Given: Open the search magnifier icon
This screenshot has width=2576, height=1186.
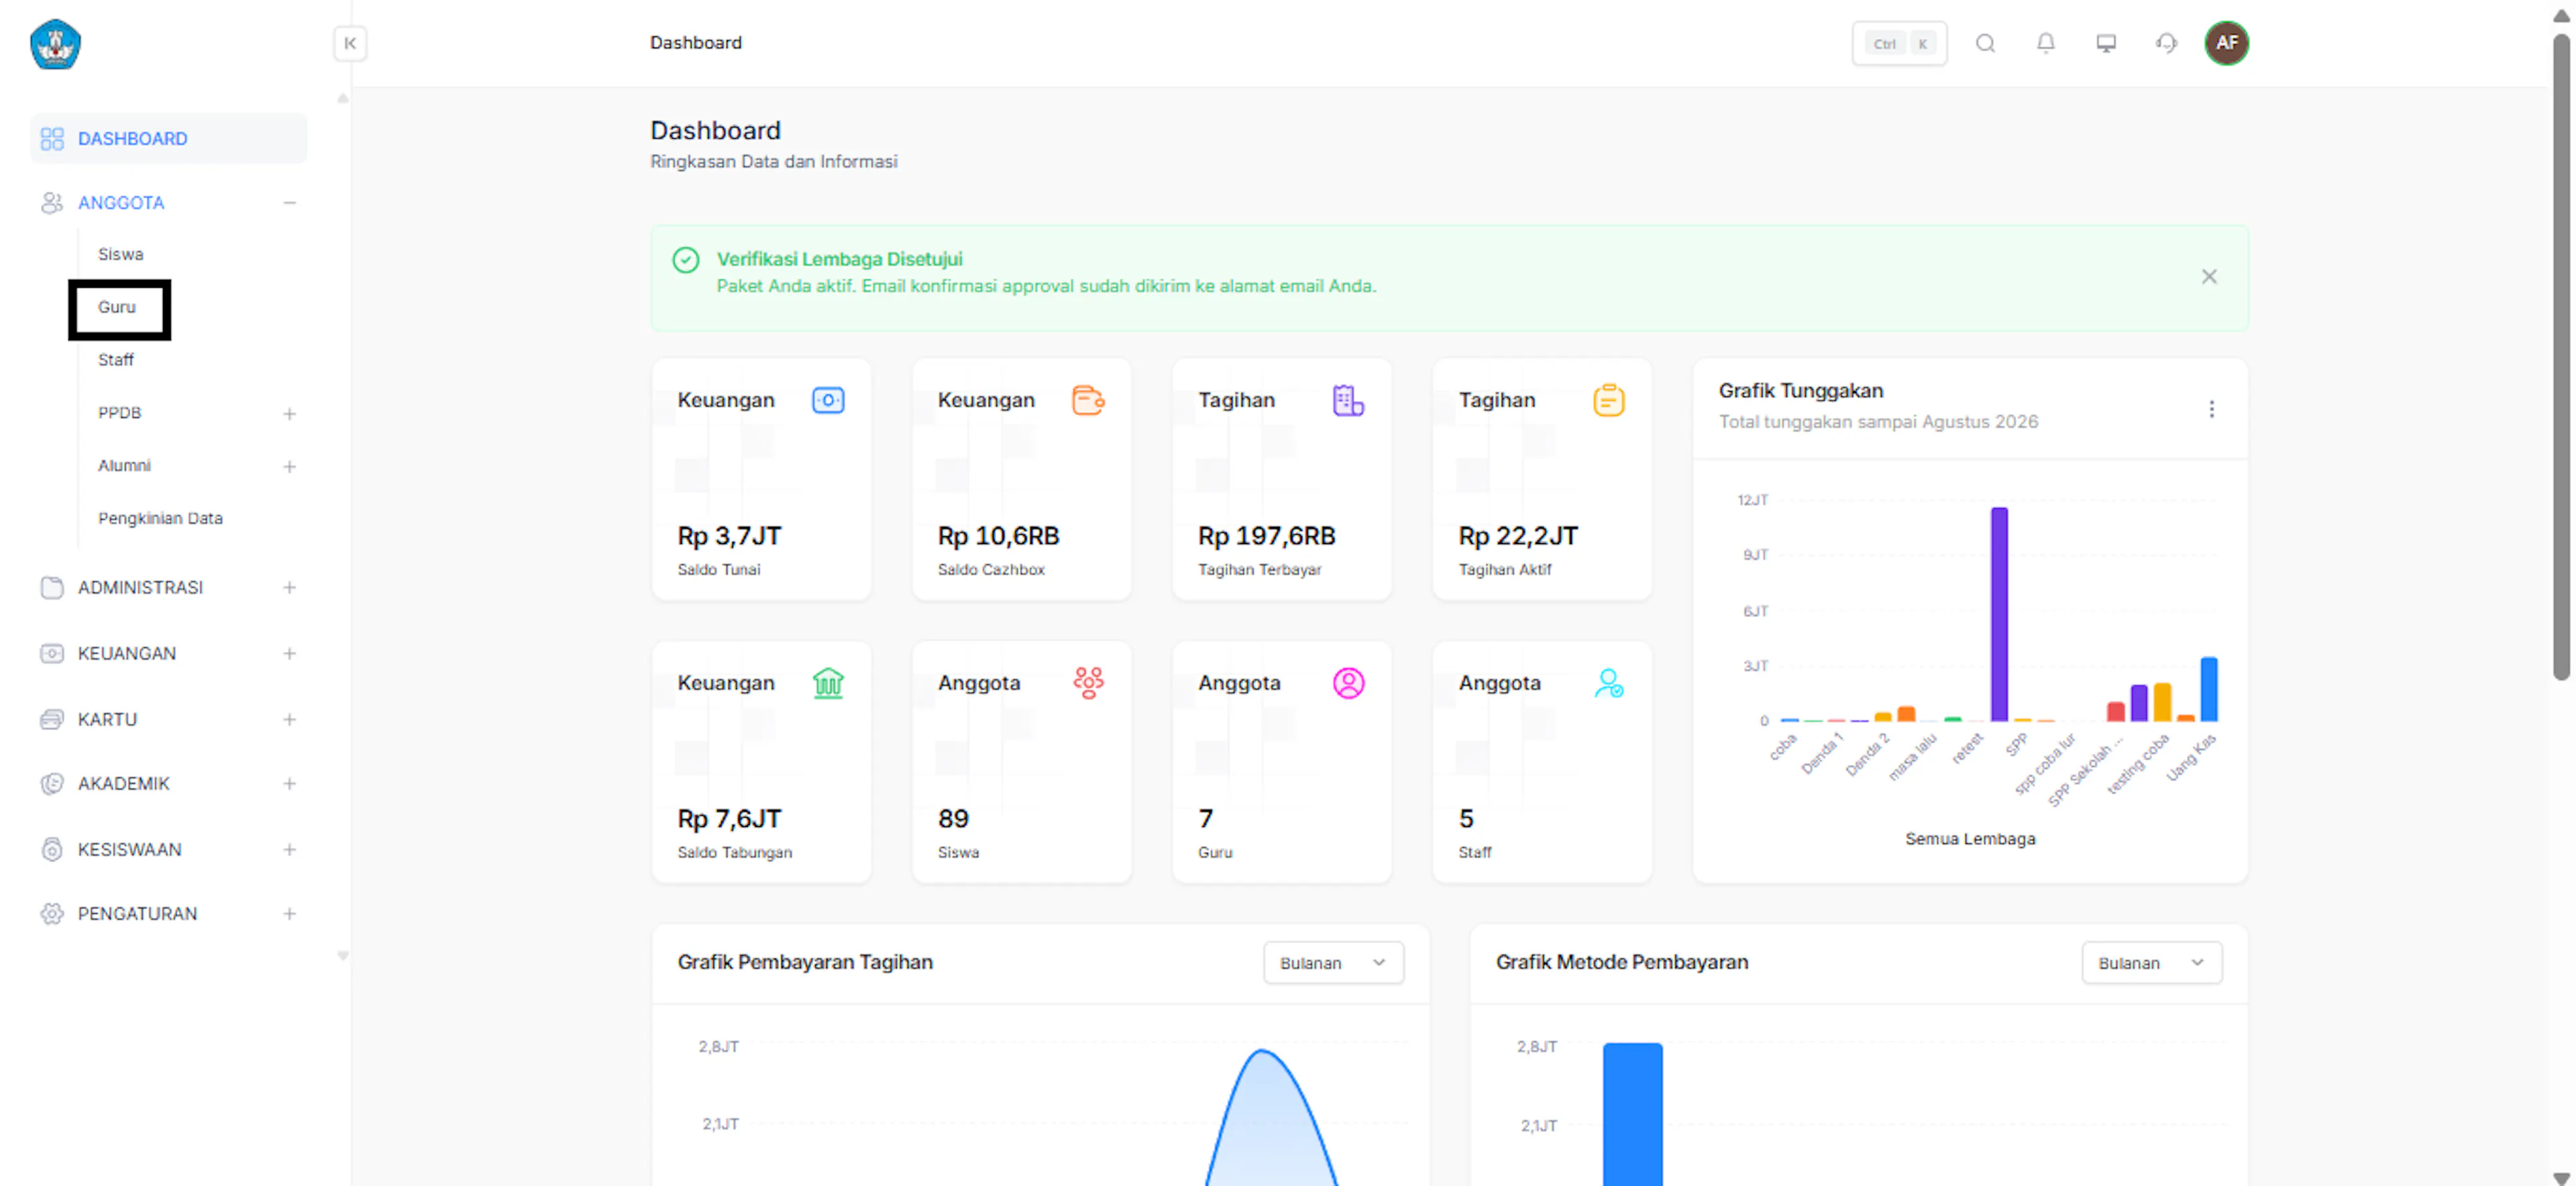Looking at the screenshot, I should click(x=1985, y=43).
